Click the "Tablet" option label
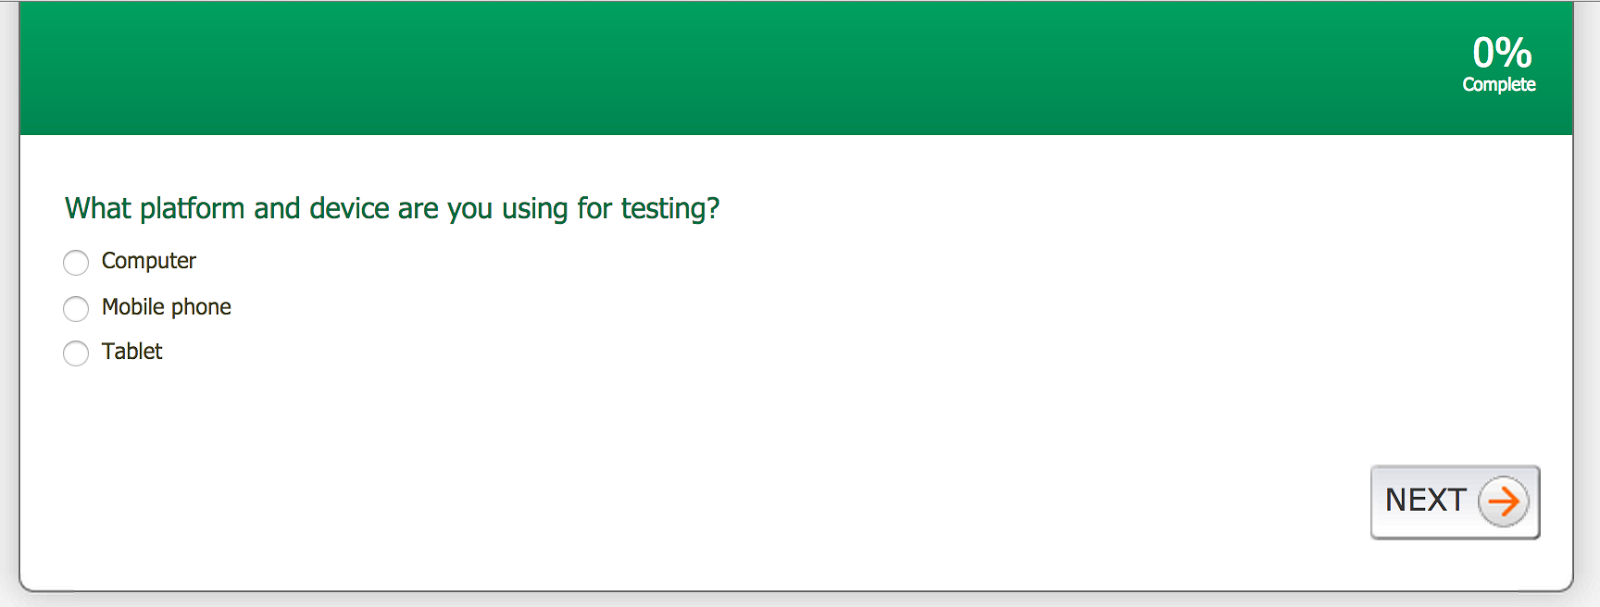 (132, 352)
